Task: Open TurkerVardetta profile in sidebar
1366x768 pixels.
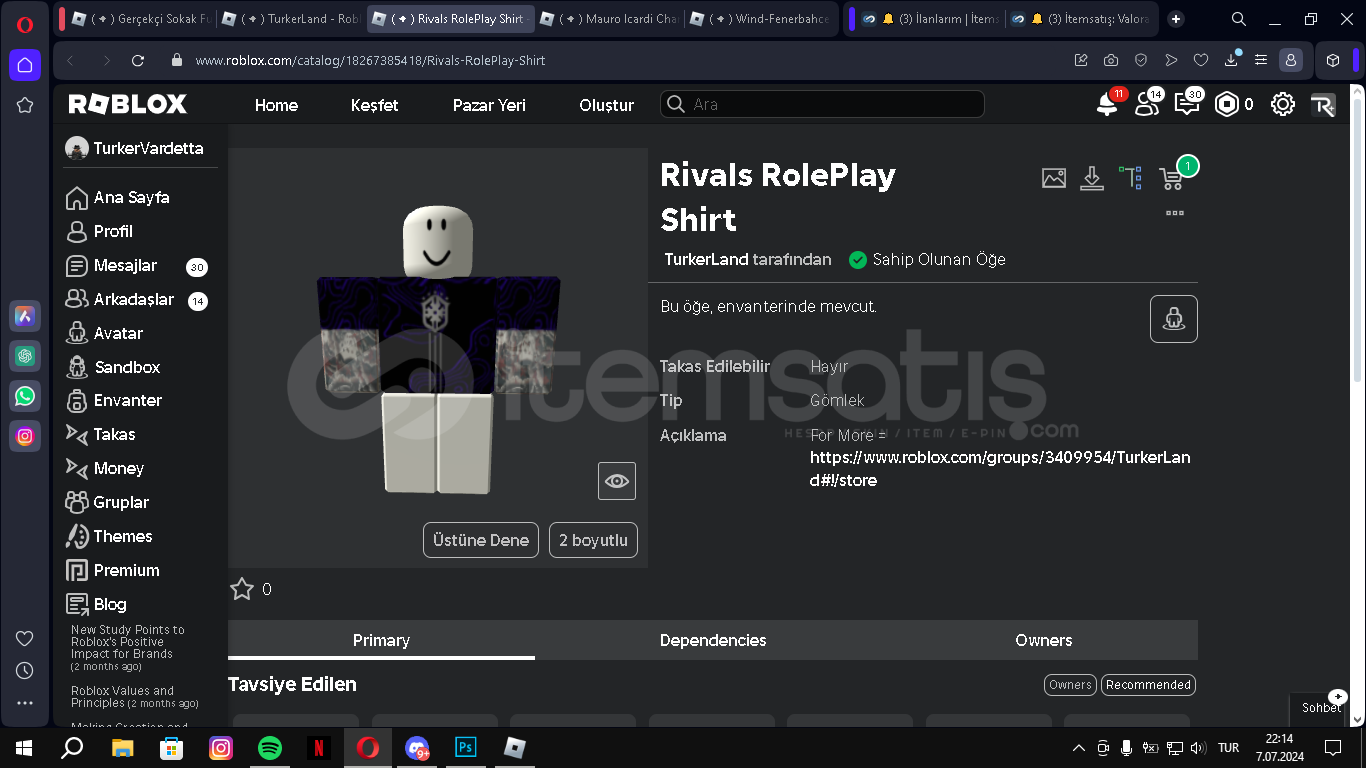Action: (x=134, y=148)
